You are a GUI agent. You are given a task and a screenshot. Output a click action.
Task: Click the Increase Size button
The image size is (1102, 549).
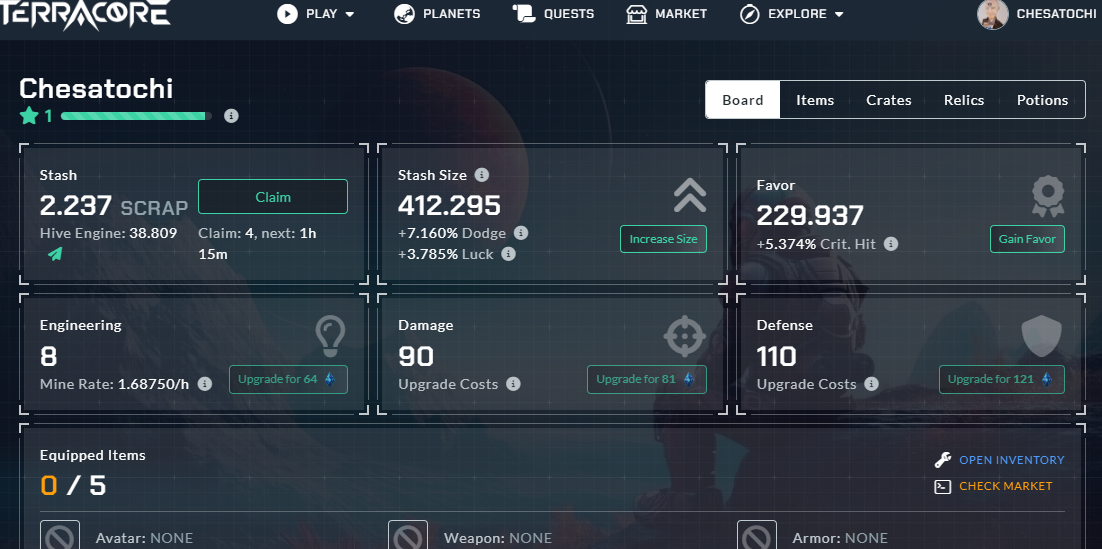(663, 239)
